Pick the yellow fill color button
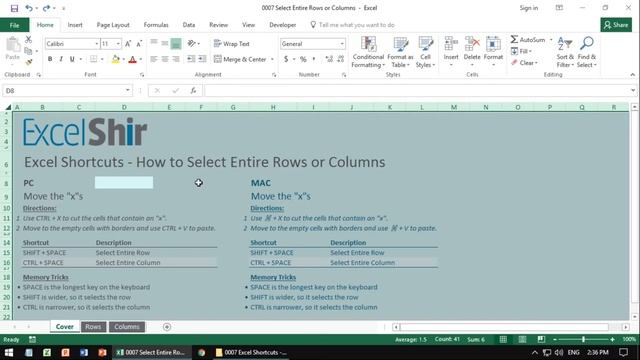640x360 pixels. click(116, 59)
